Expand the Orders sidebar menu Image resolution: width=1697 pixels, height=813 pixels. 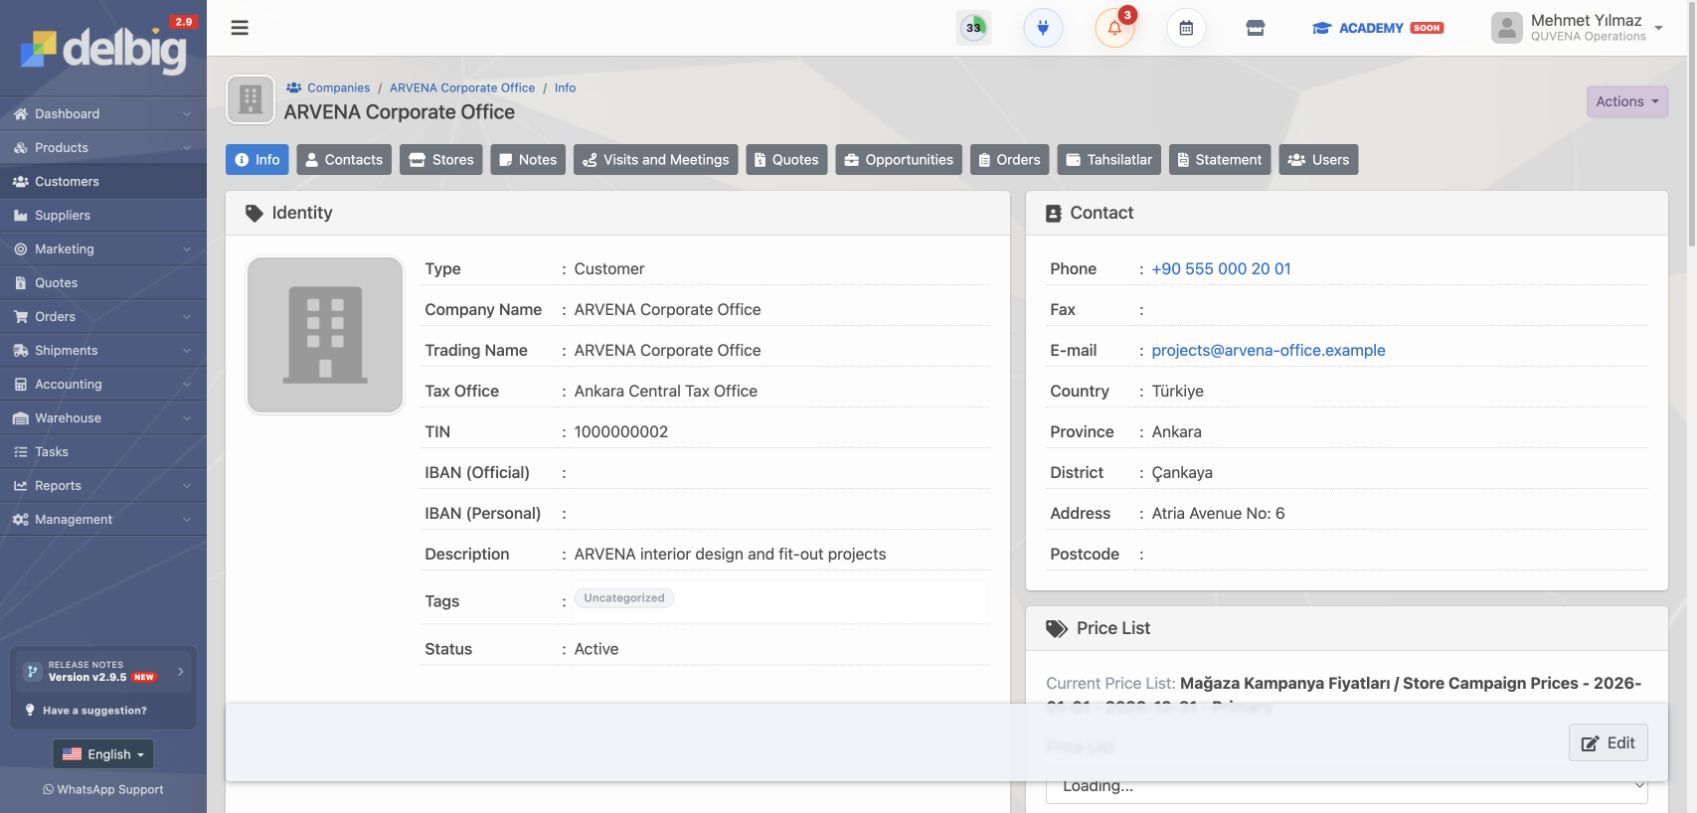tap(103, 317)
